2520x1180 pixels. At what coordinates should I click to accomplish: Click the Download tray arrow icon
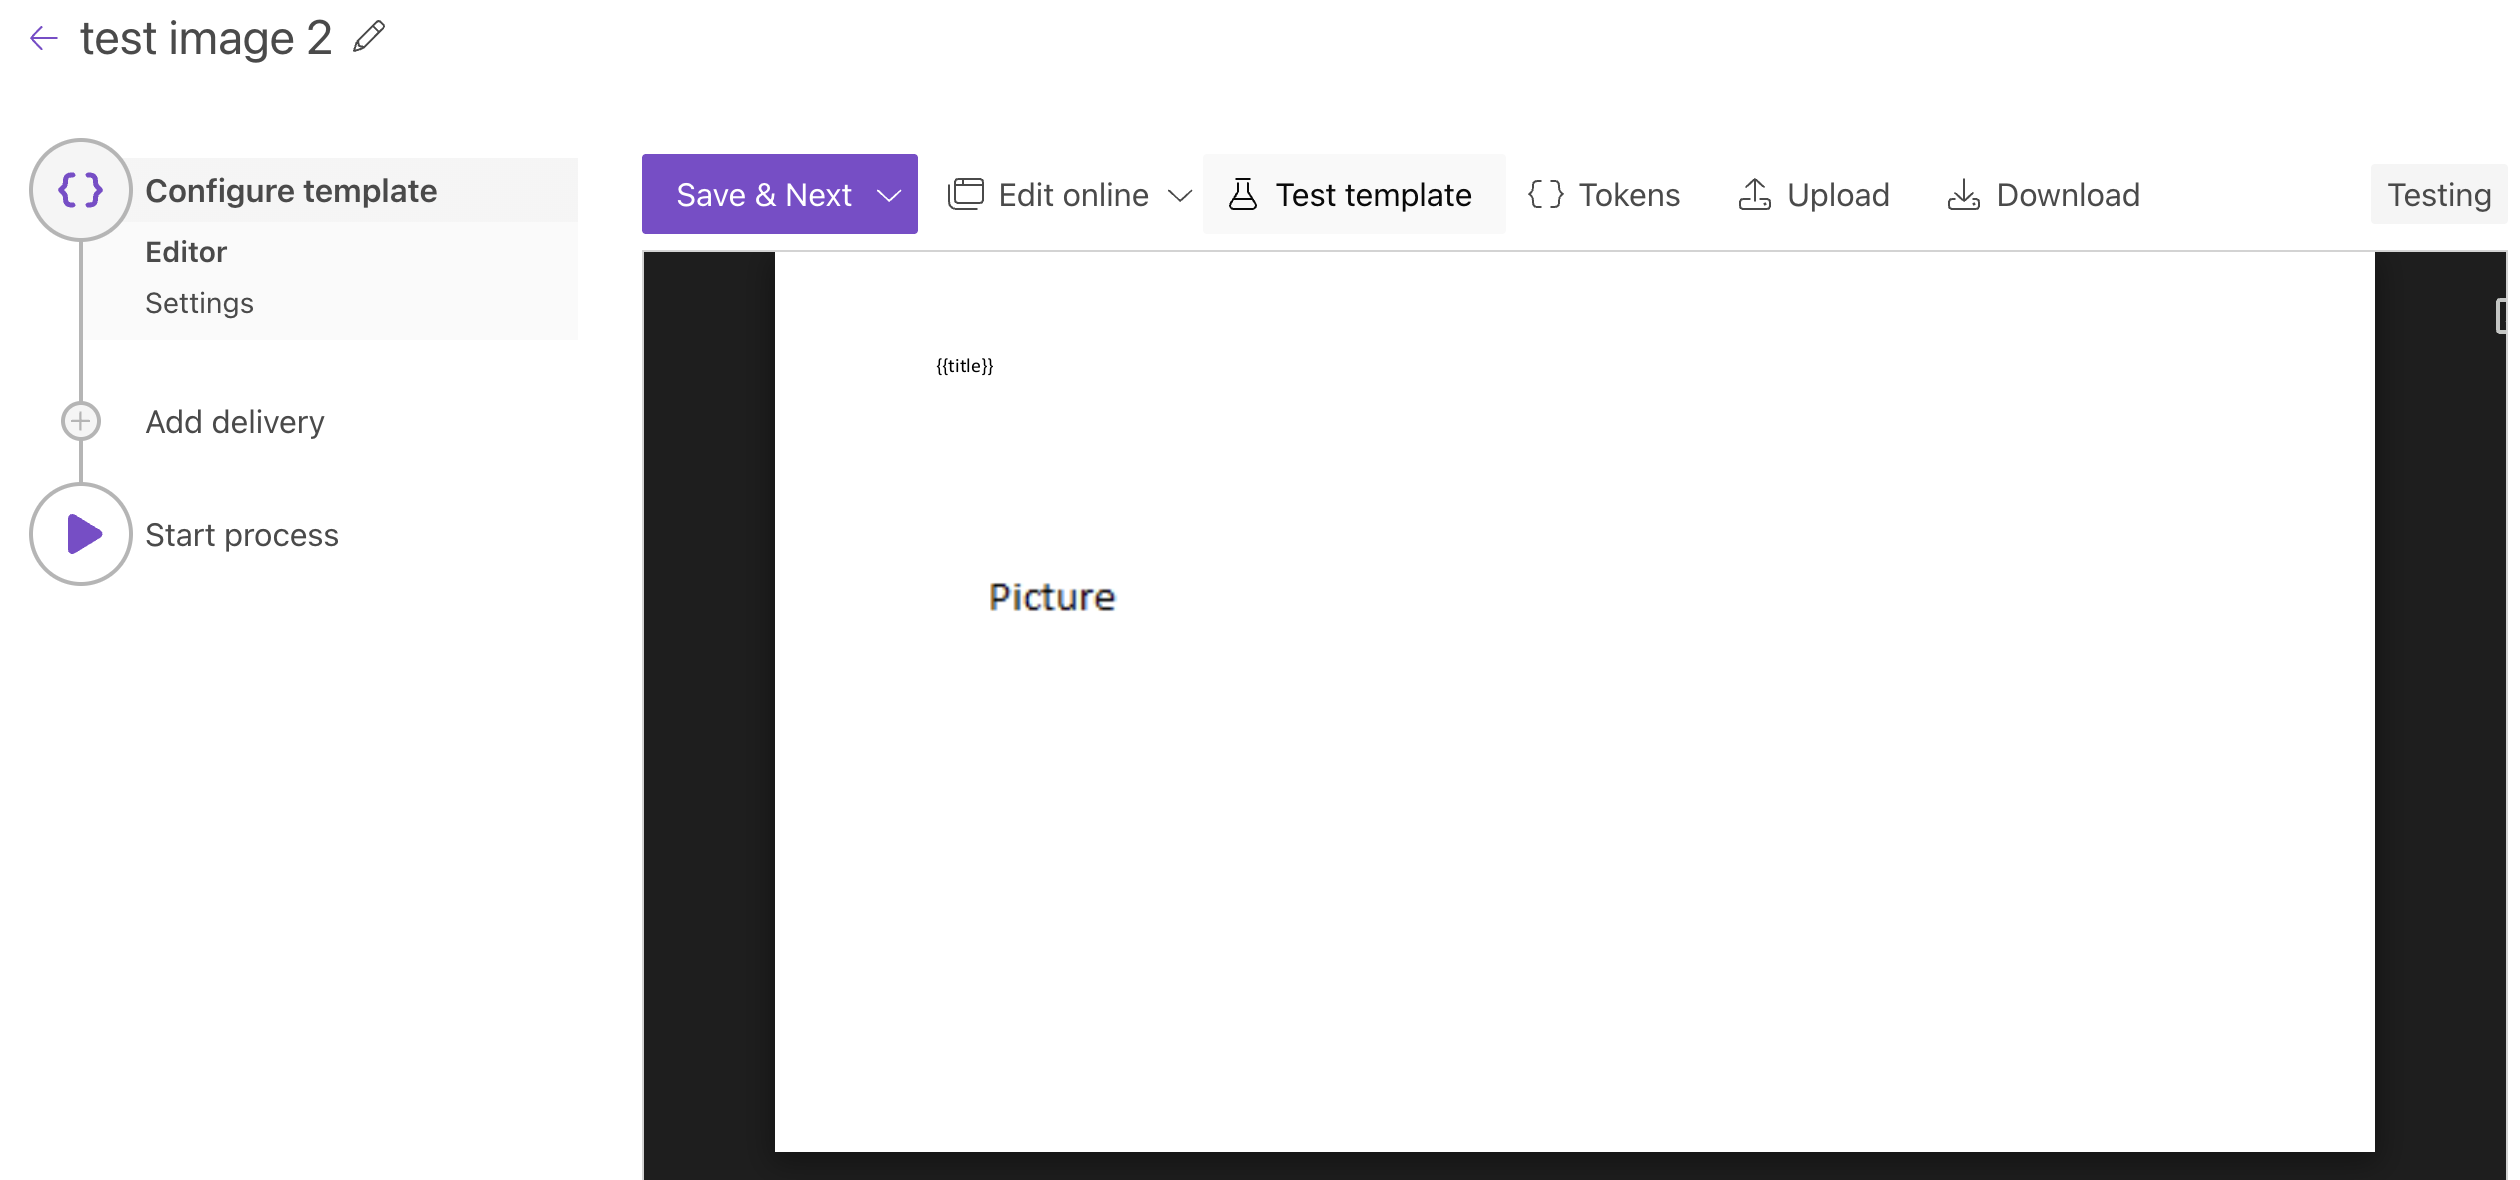(x=1963, y=194)
